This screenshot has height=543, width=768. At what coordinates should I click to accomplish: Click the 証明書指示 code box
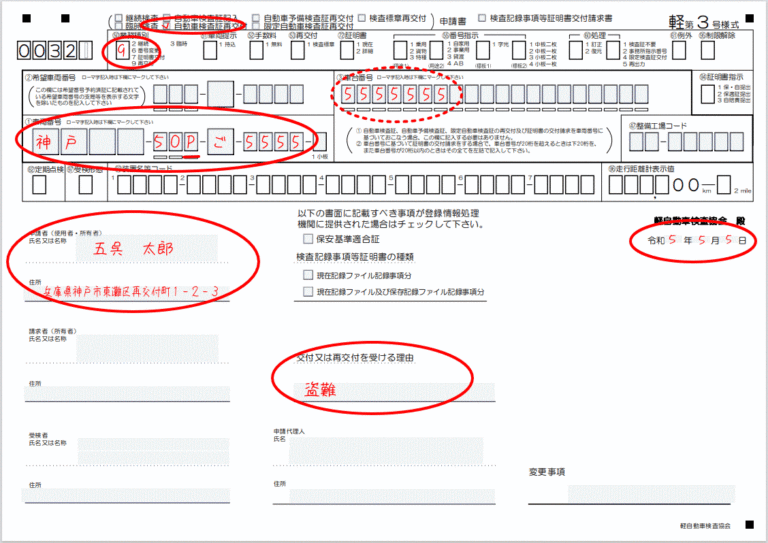point(707,94)
